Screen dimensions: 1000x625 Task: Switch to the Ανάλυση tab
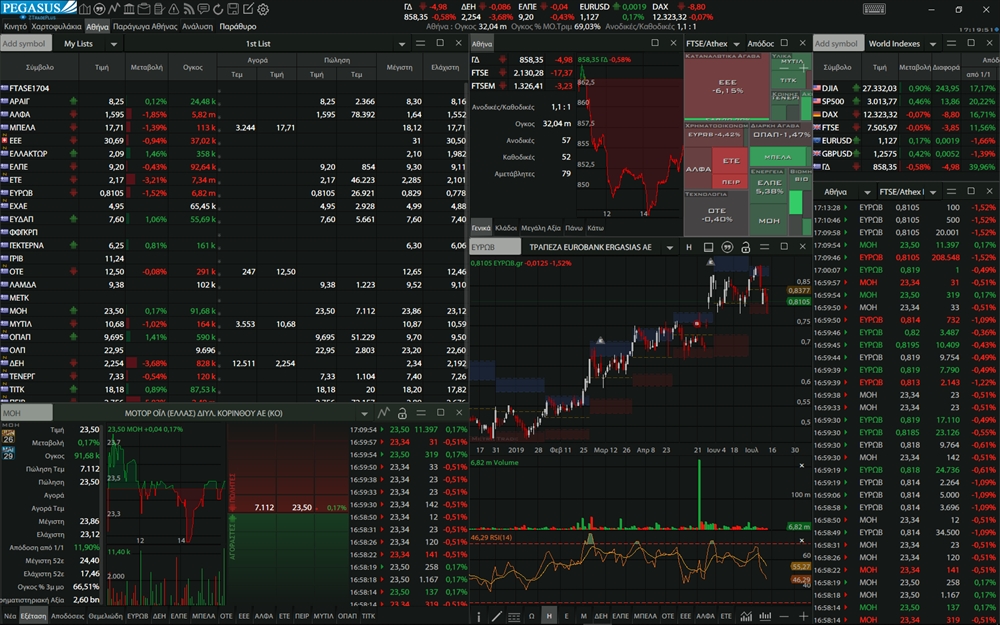[x=198, y=27]
